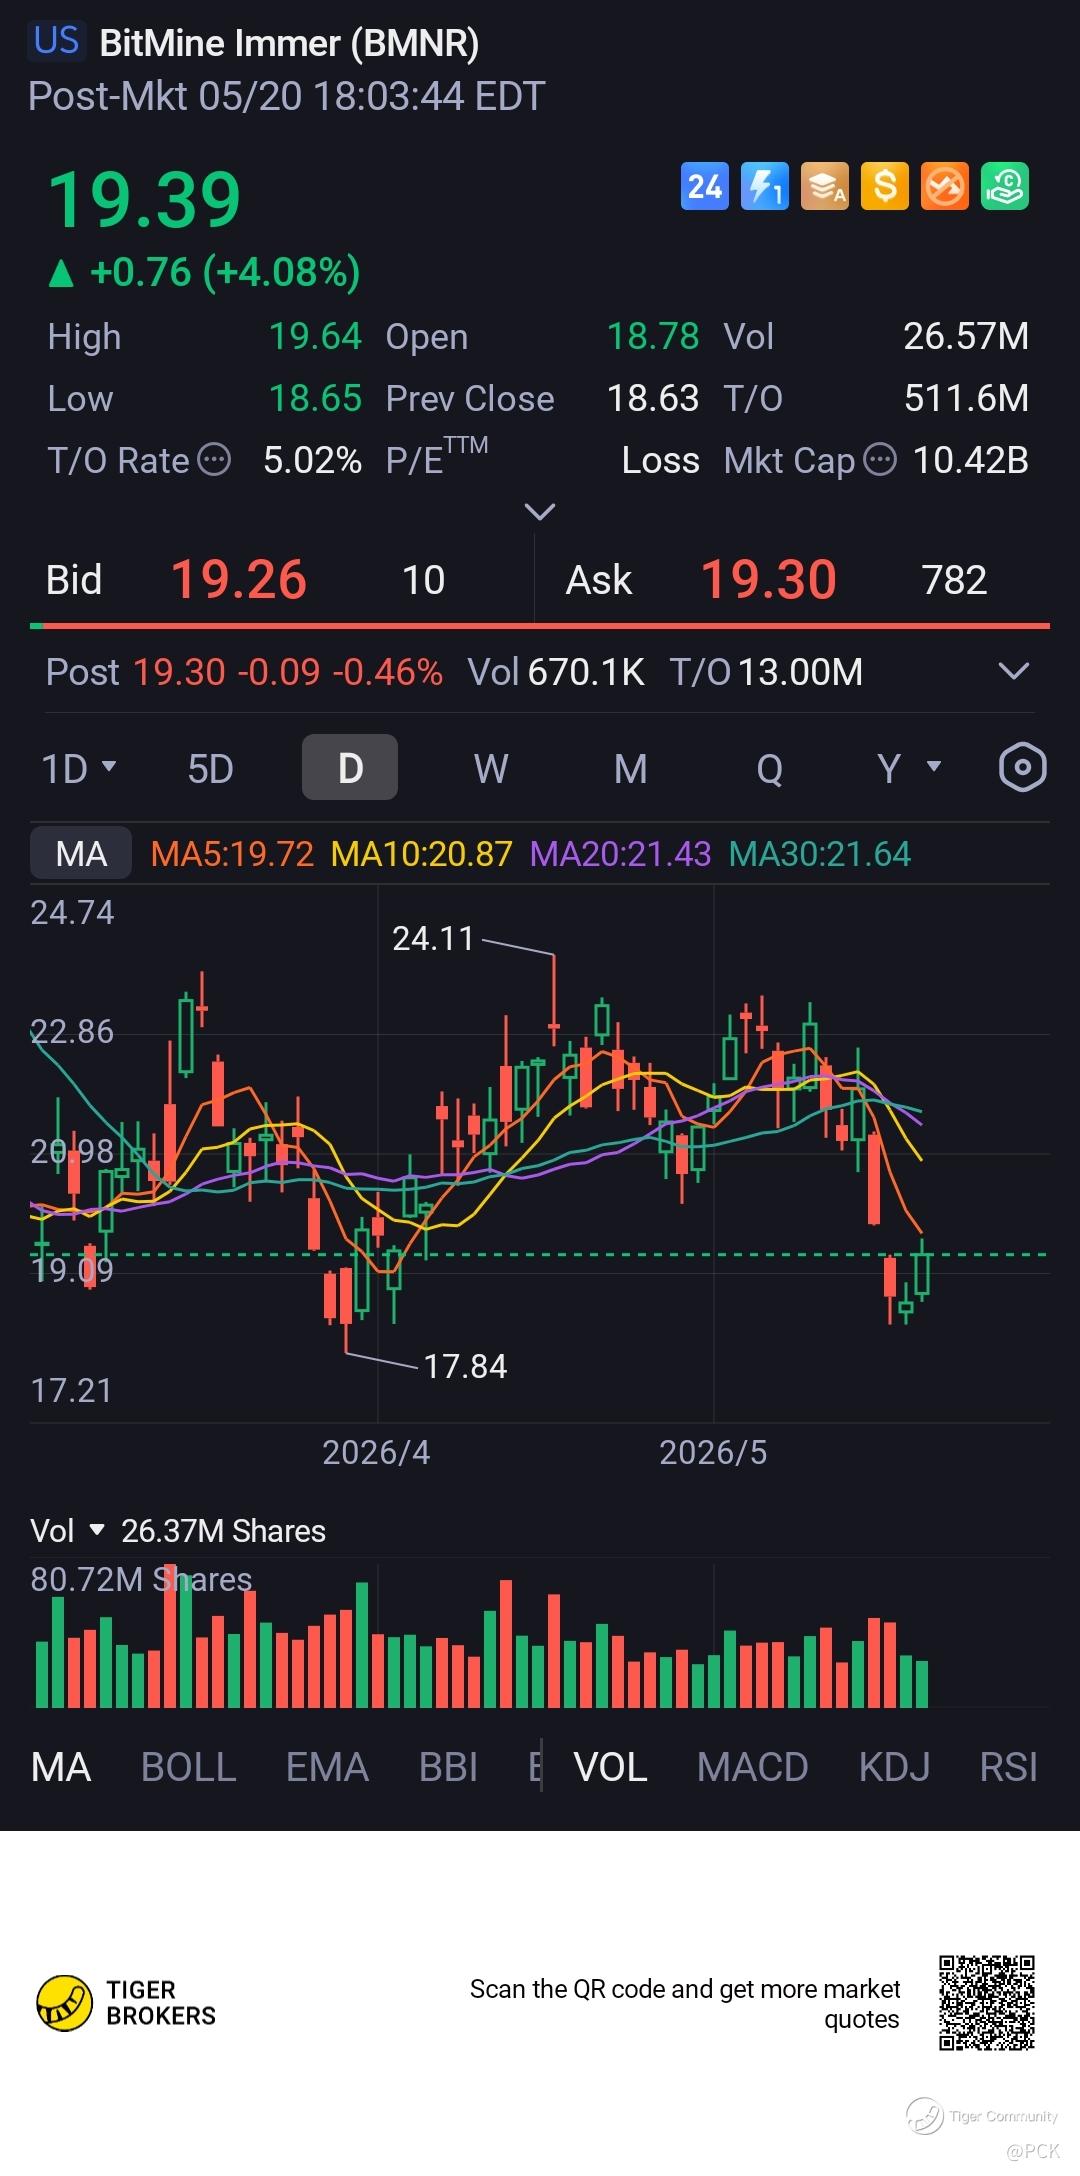Tap the blue lightning bolt icon
1080x2176 pixels.
765,186
